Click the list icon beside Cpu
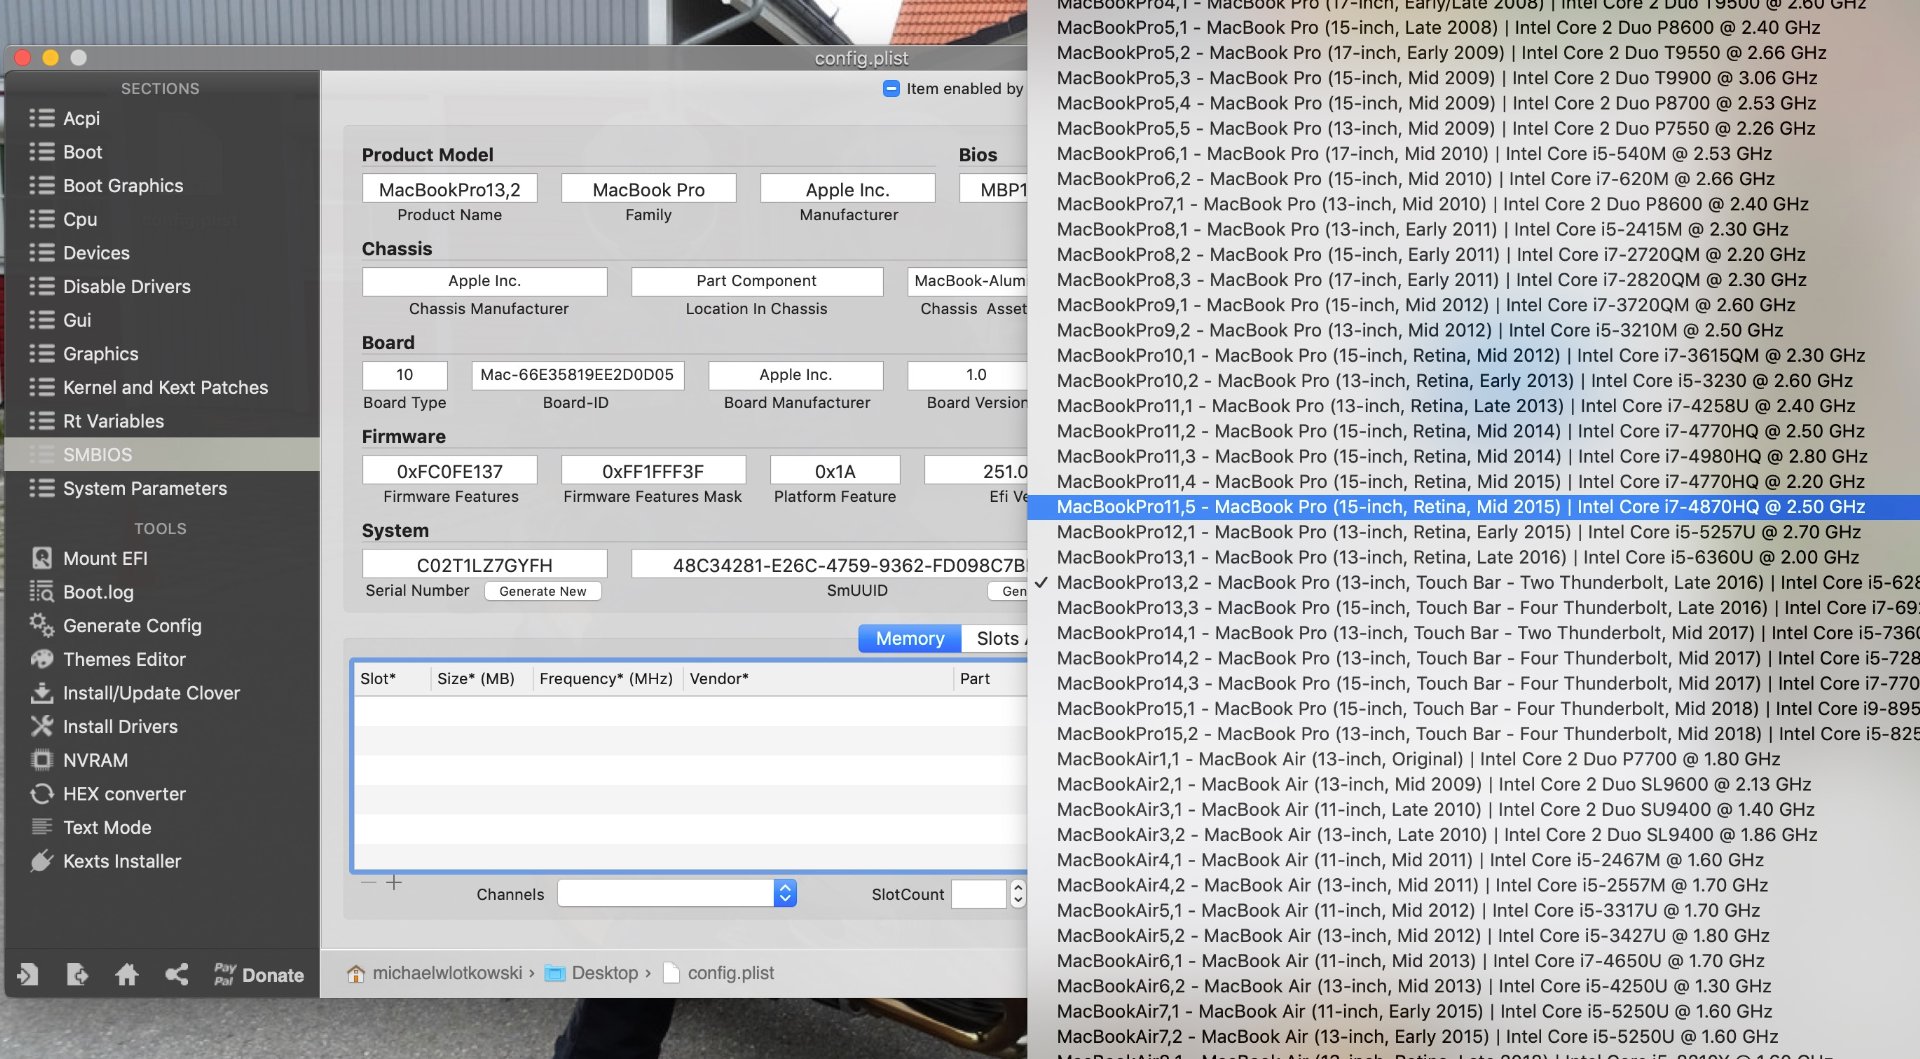 click(x=42, y=219)
